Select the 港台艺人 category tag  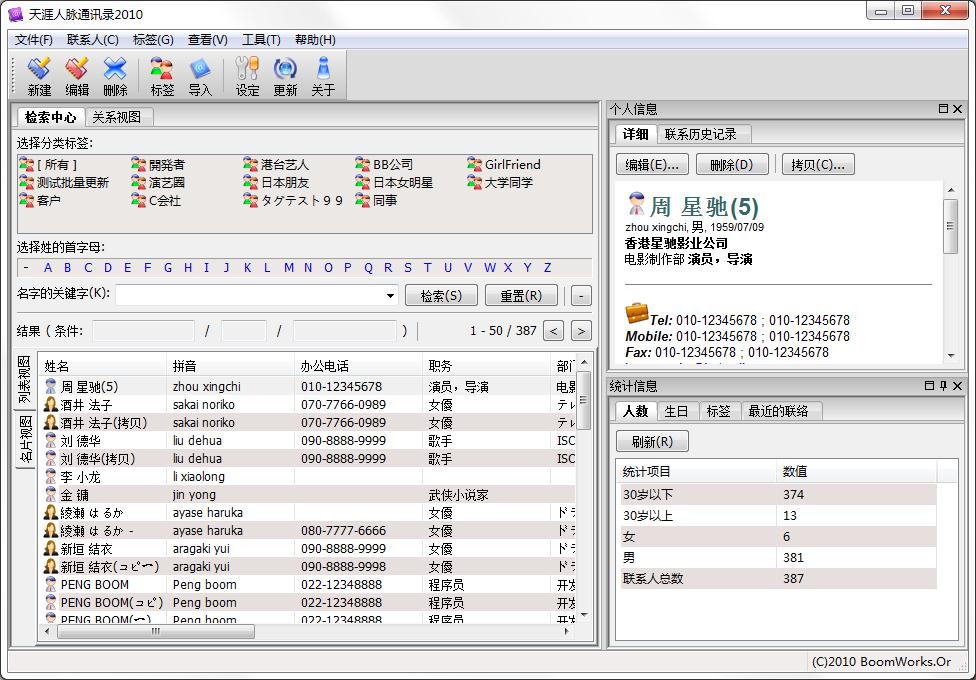tap(284, 165)
